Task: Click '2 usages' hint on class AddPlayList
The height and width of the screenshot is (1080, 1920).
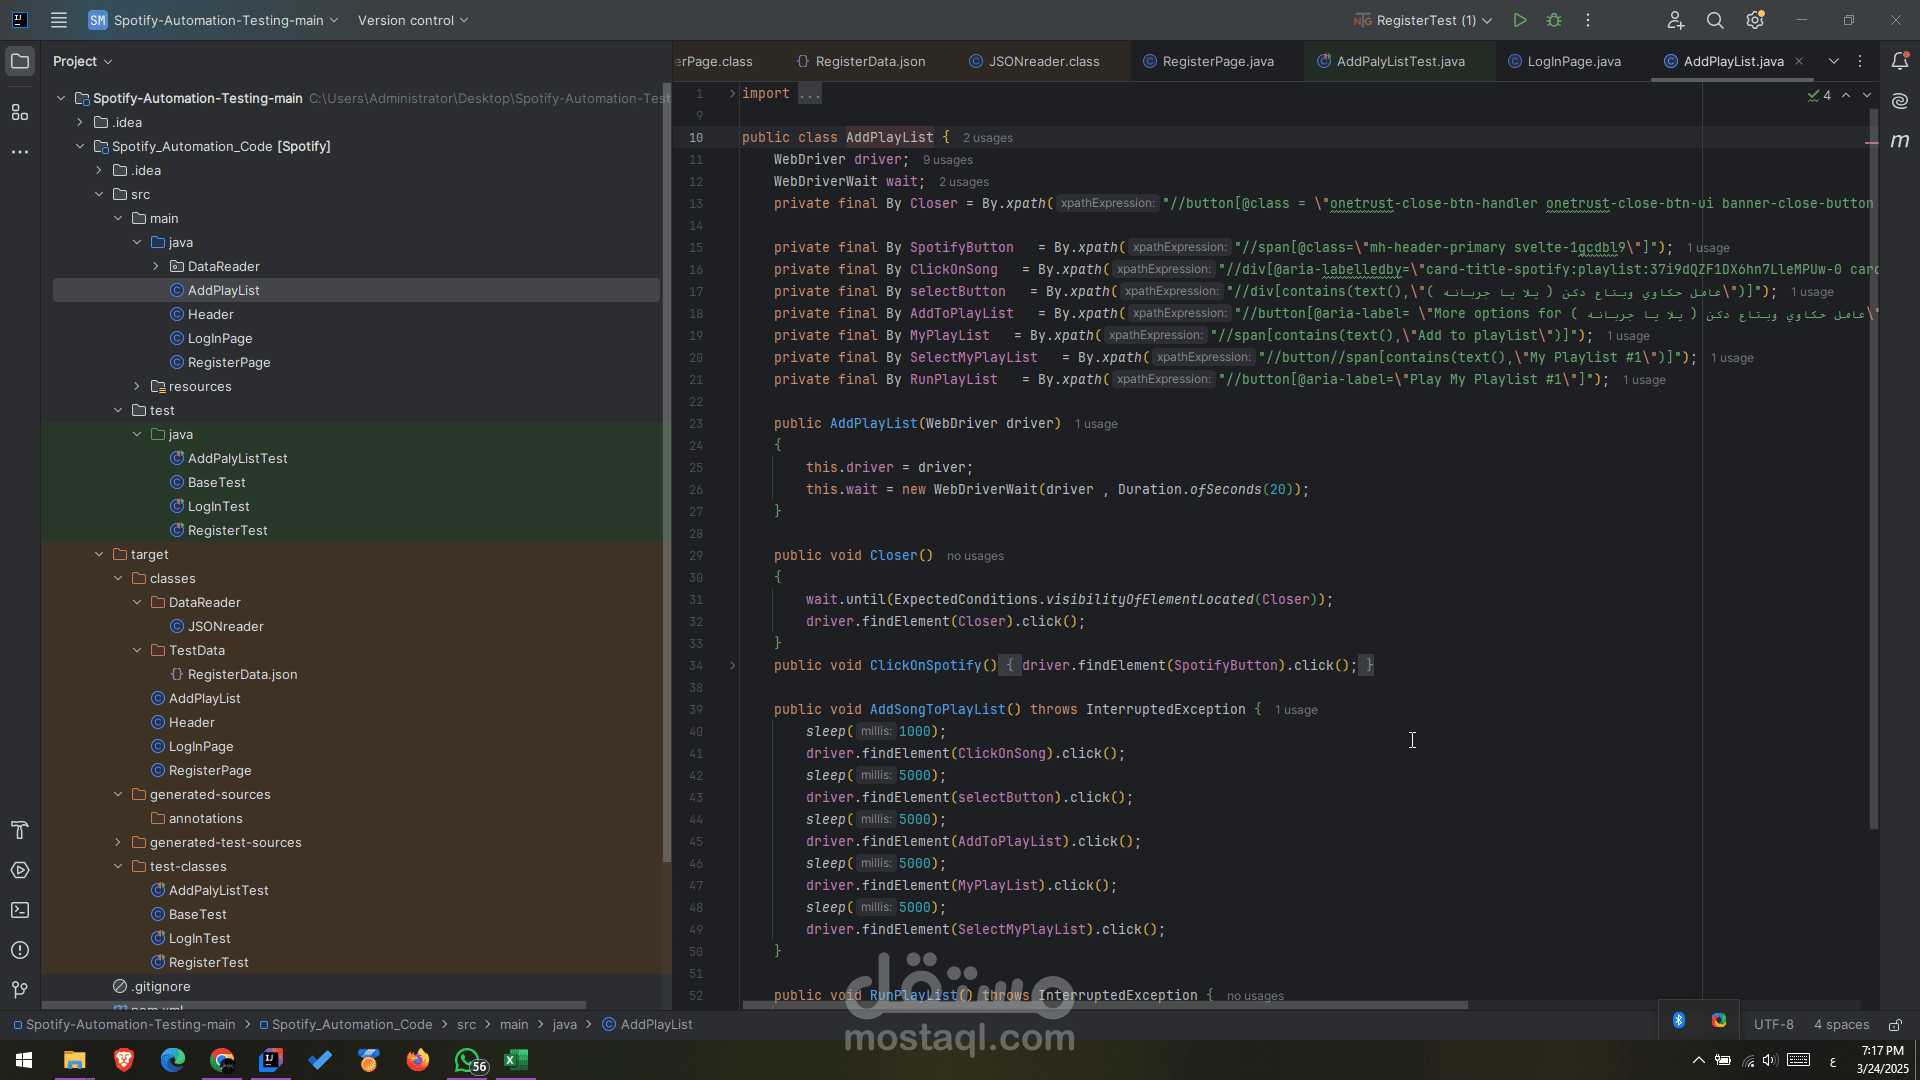Action: [x=988, y=138]
